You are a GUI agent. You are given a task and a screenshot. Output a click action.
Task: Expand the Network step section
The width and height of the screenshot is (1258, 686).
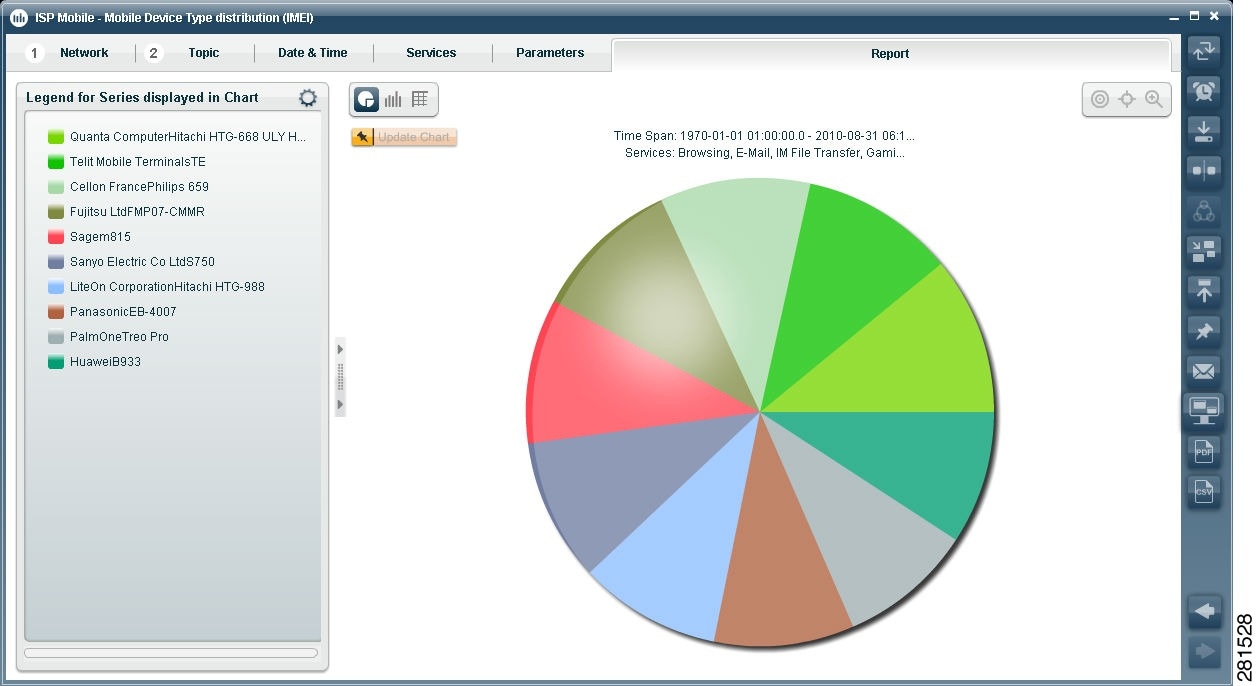pyautogui.click(x=84, y=52)
